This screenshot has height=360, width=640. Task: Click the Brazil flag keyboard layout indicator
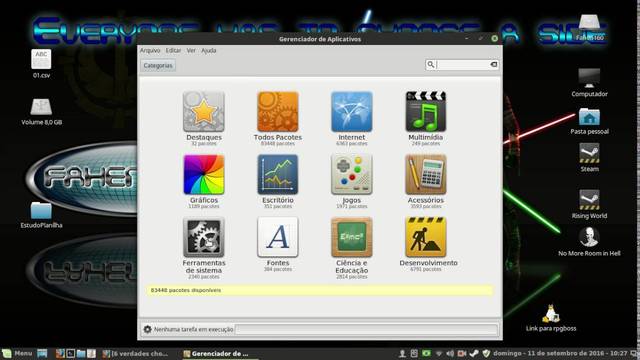426,353
